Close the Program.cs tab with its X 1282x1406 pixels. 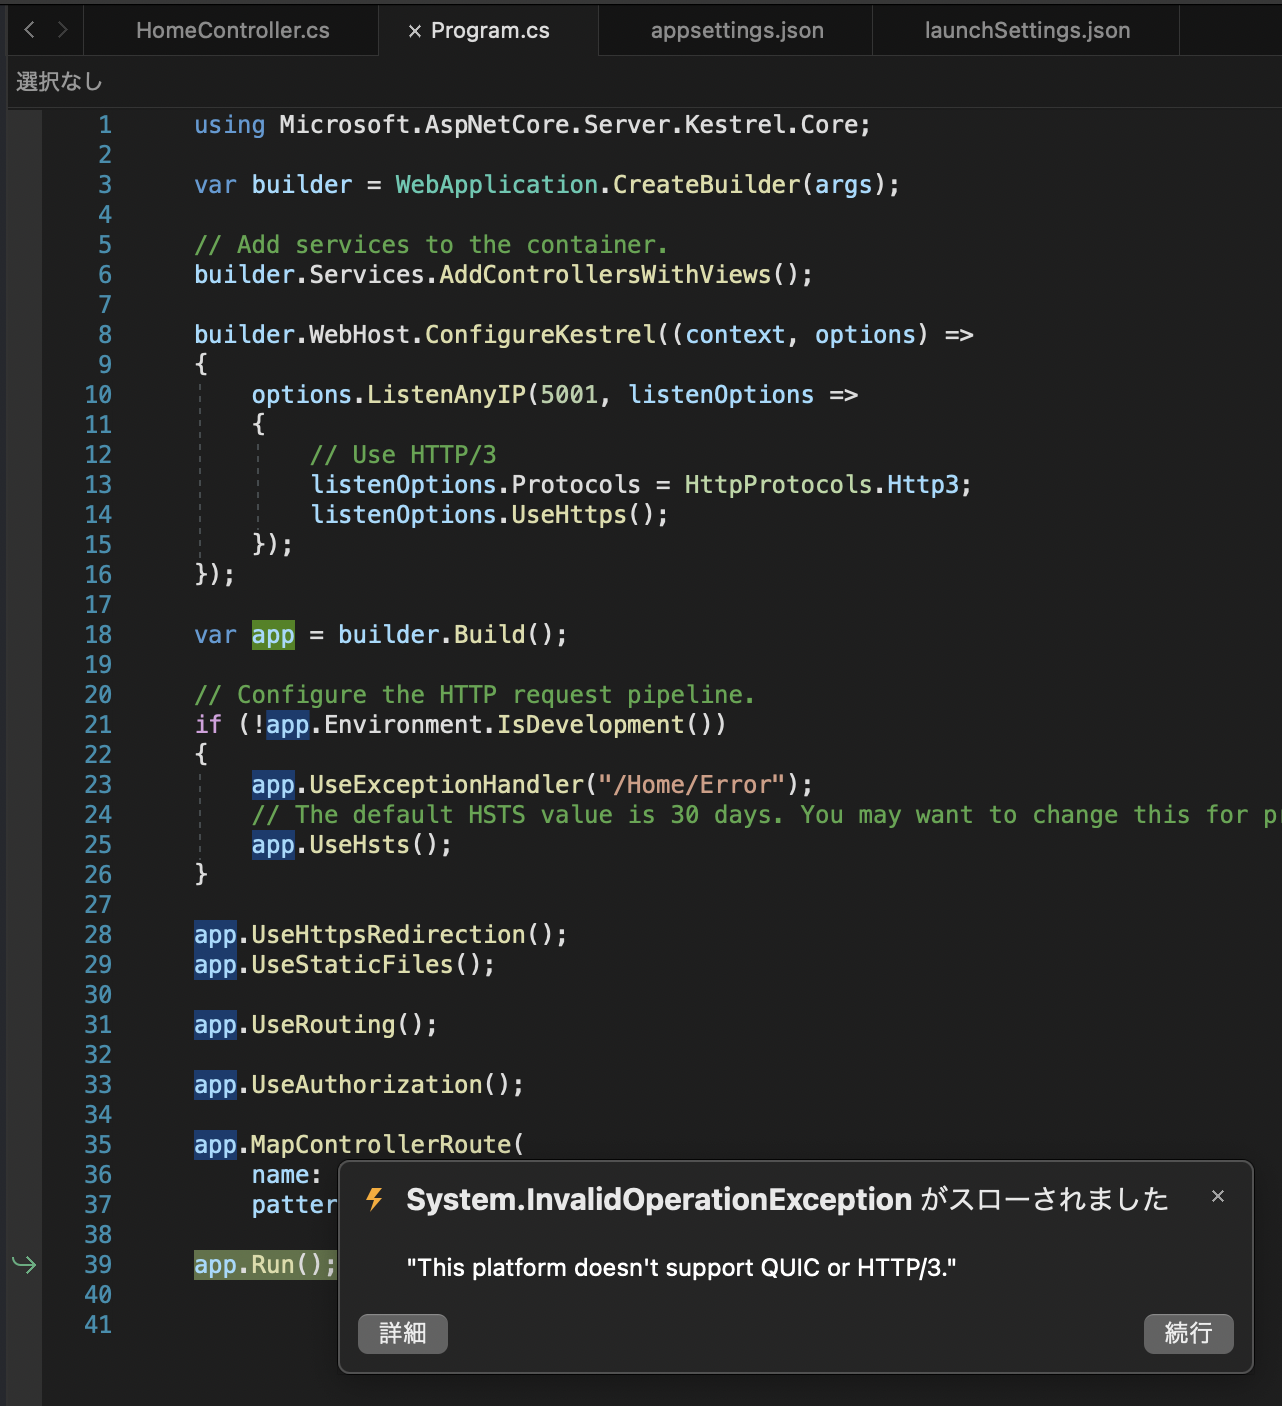[x=414, y=31]
